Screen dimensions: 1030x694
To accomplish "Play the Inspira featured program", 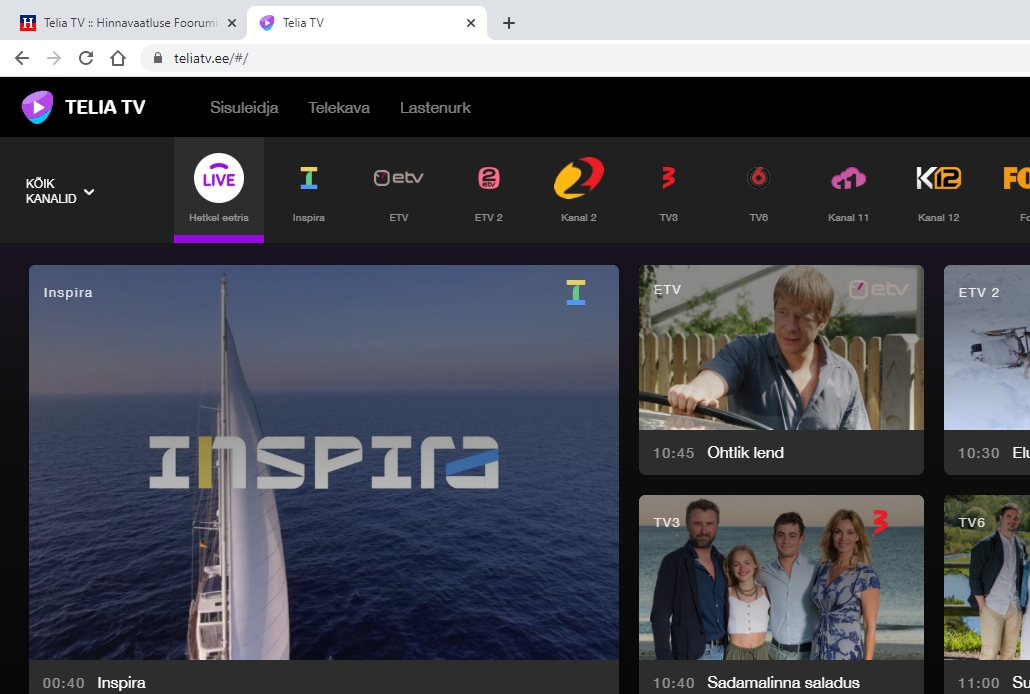I will click(323, 462).
